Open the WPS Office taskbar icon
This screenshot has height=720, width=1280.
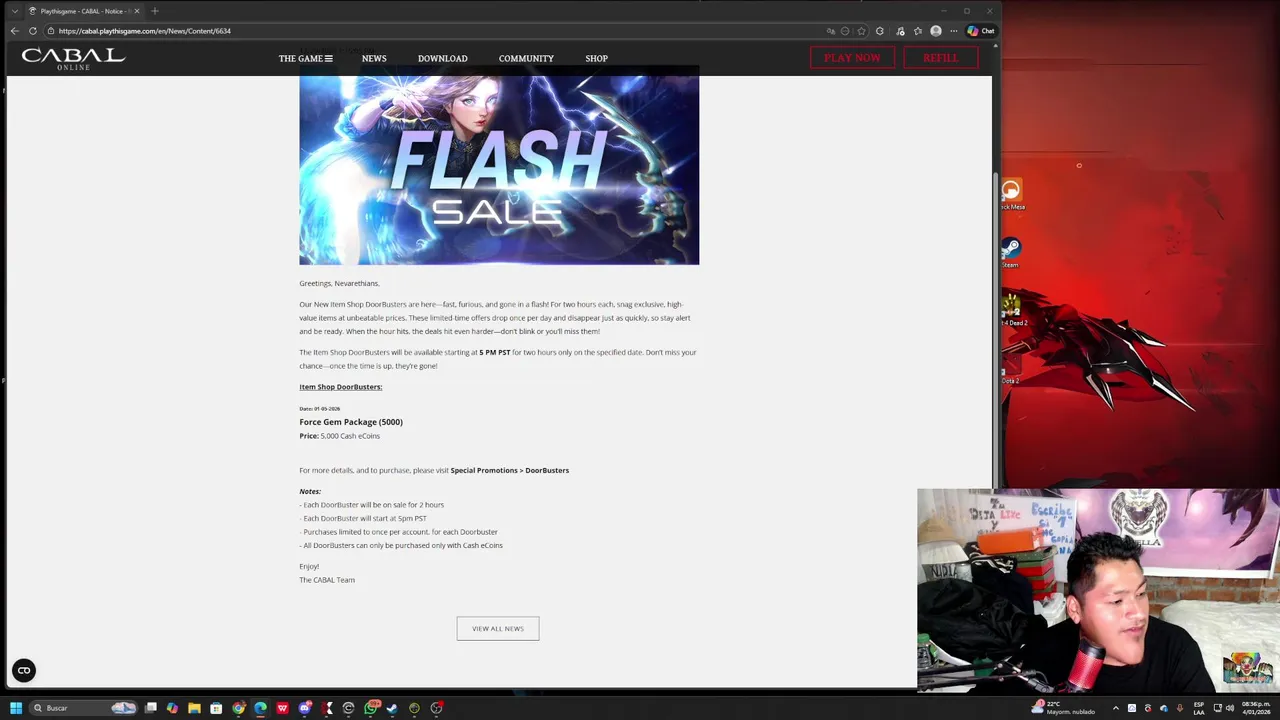pyautogui.click(x=282, y=708)
